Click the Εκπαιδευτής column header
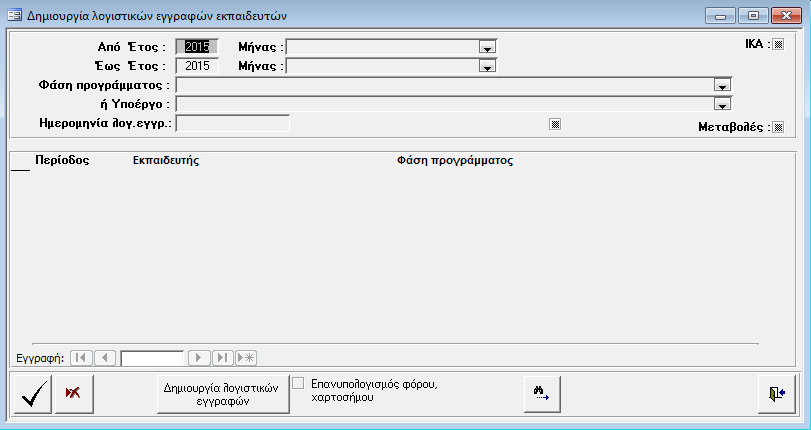The width and height of the screenshot is (811, 430). tap(165, 161)
